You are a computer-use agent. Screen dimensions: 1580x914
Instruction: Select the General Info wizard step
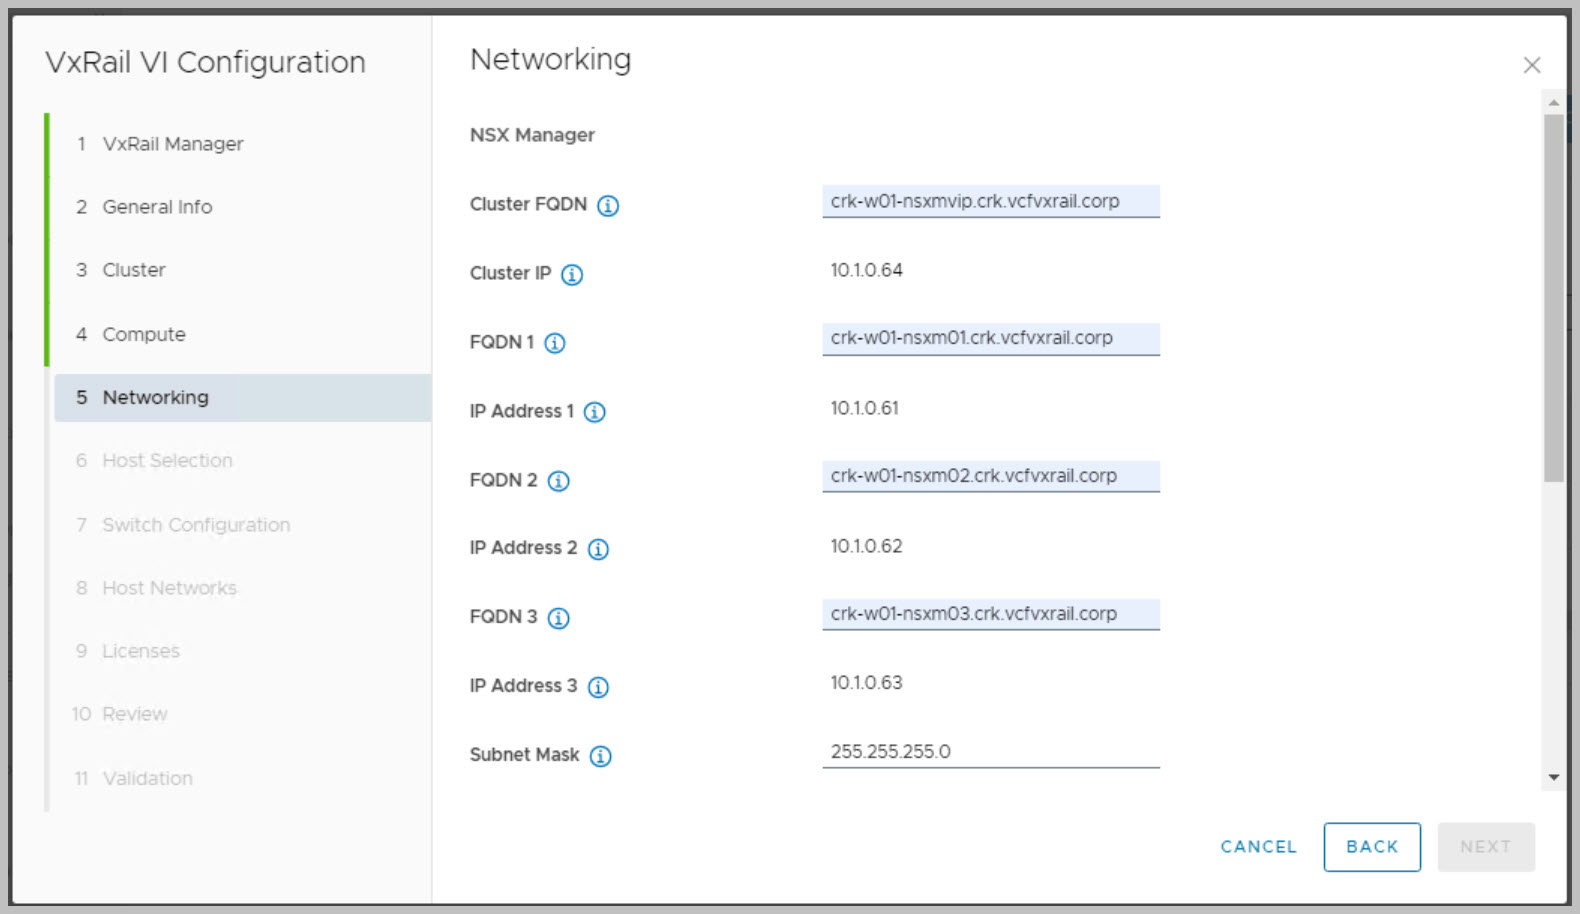click(x=157, y=207)
